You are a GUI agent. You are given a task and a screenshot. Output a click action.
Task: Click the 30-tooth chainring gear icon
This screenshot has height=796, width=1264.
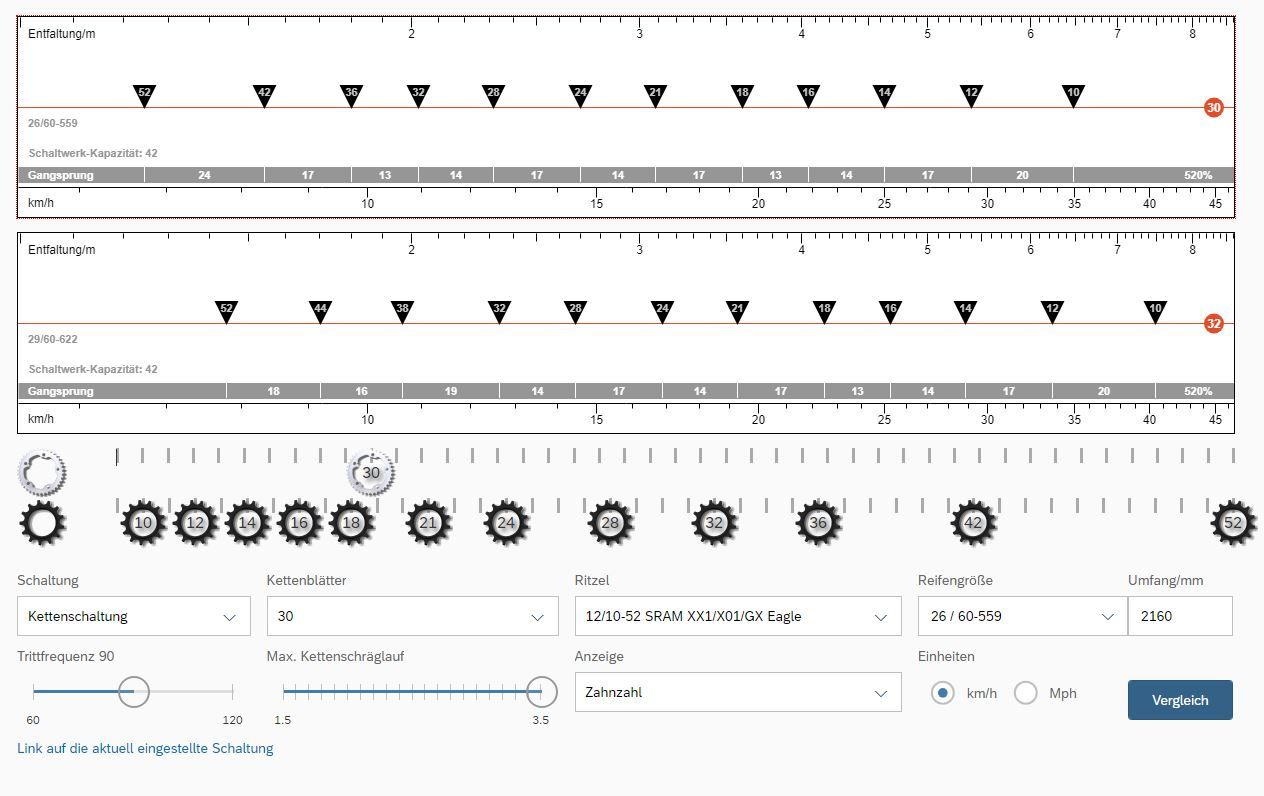(x=371, y=473)
